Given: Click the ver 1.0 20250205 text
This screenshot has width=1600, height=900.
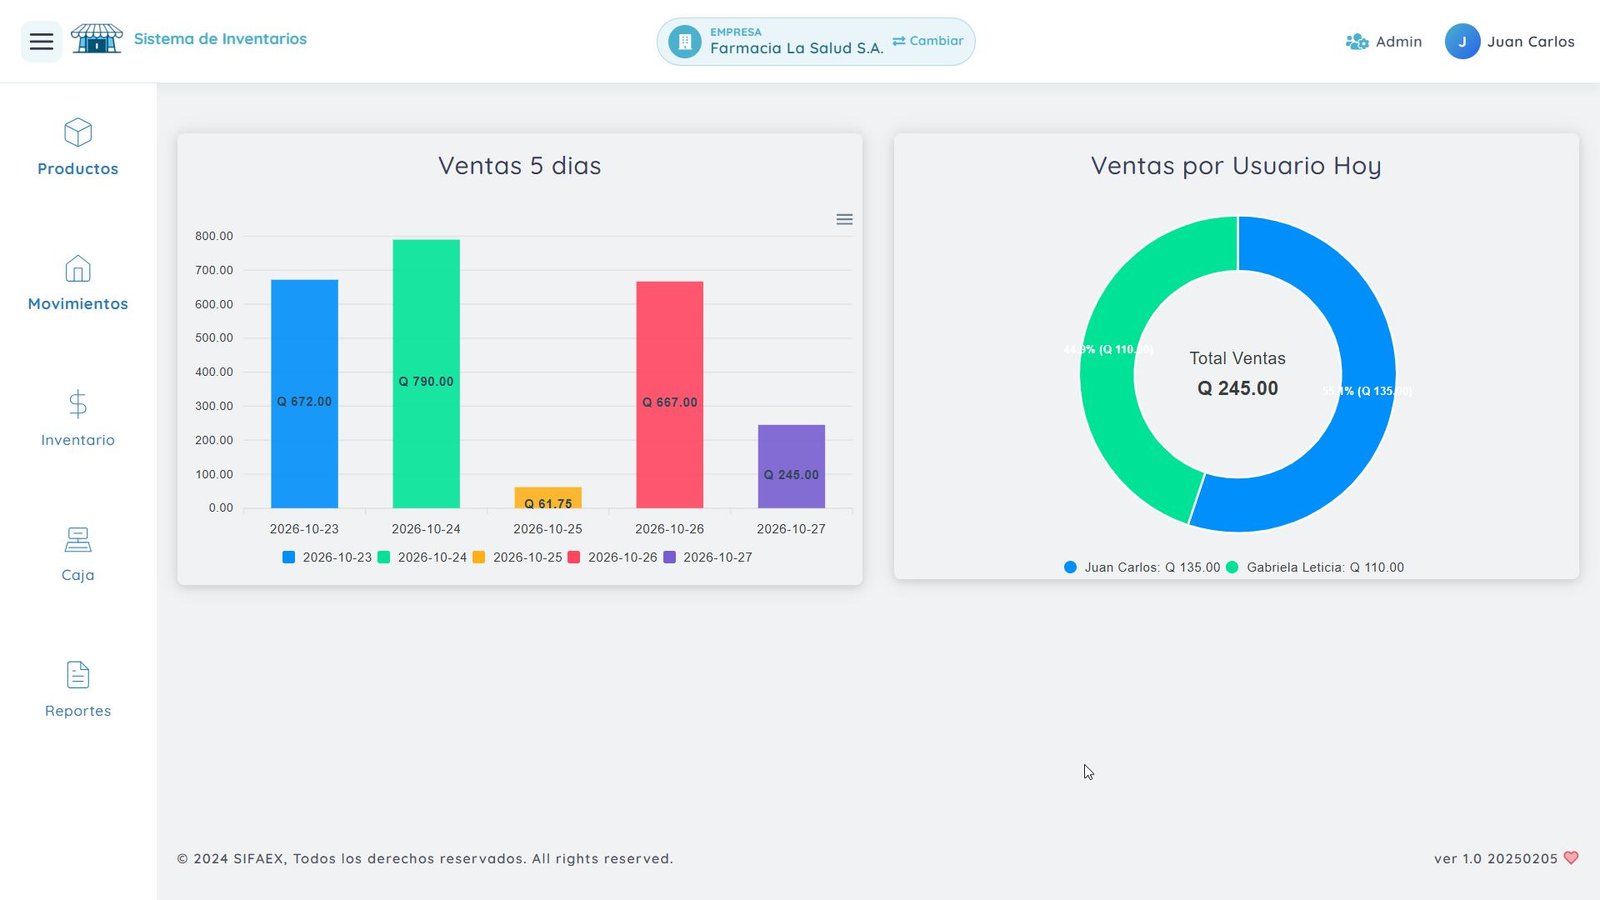Looking at the screenshot, I should pos(1495,858).
